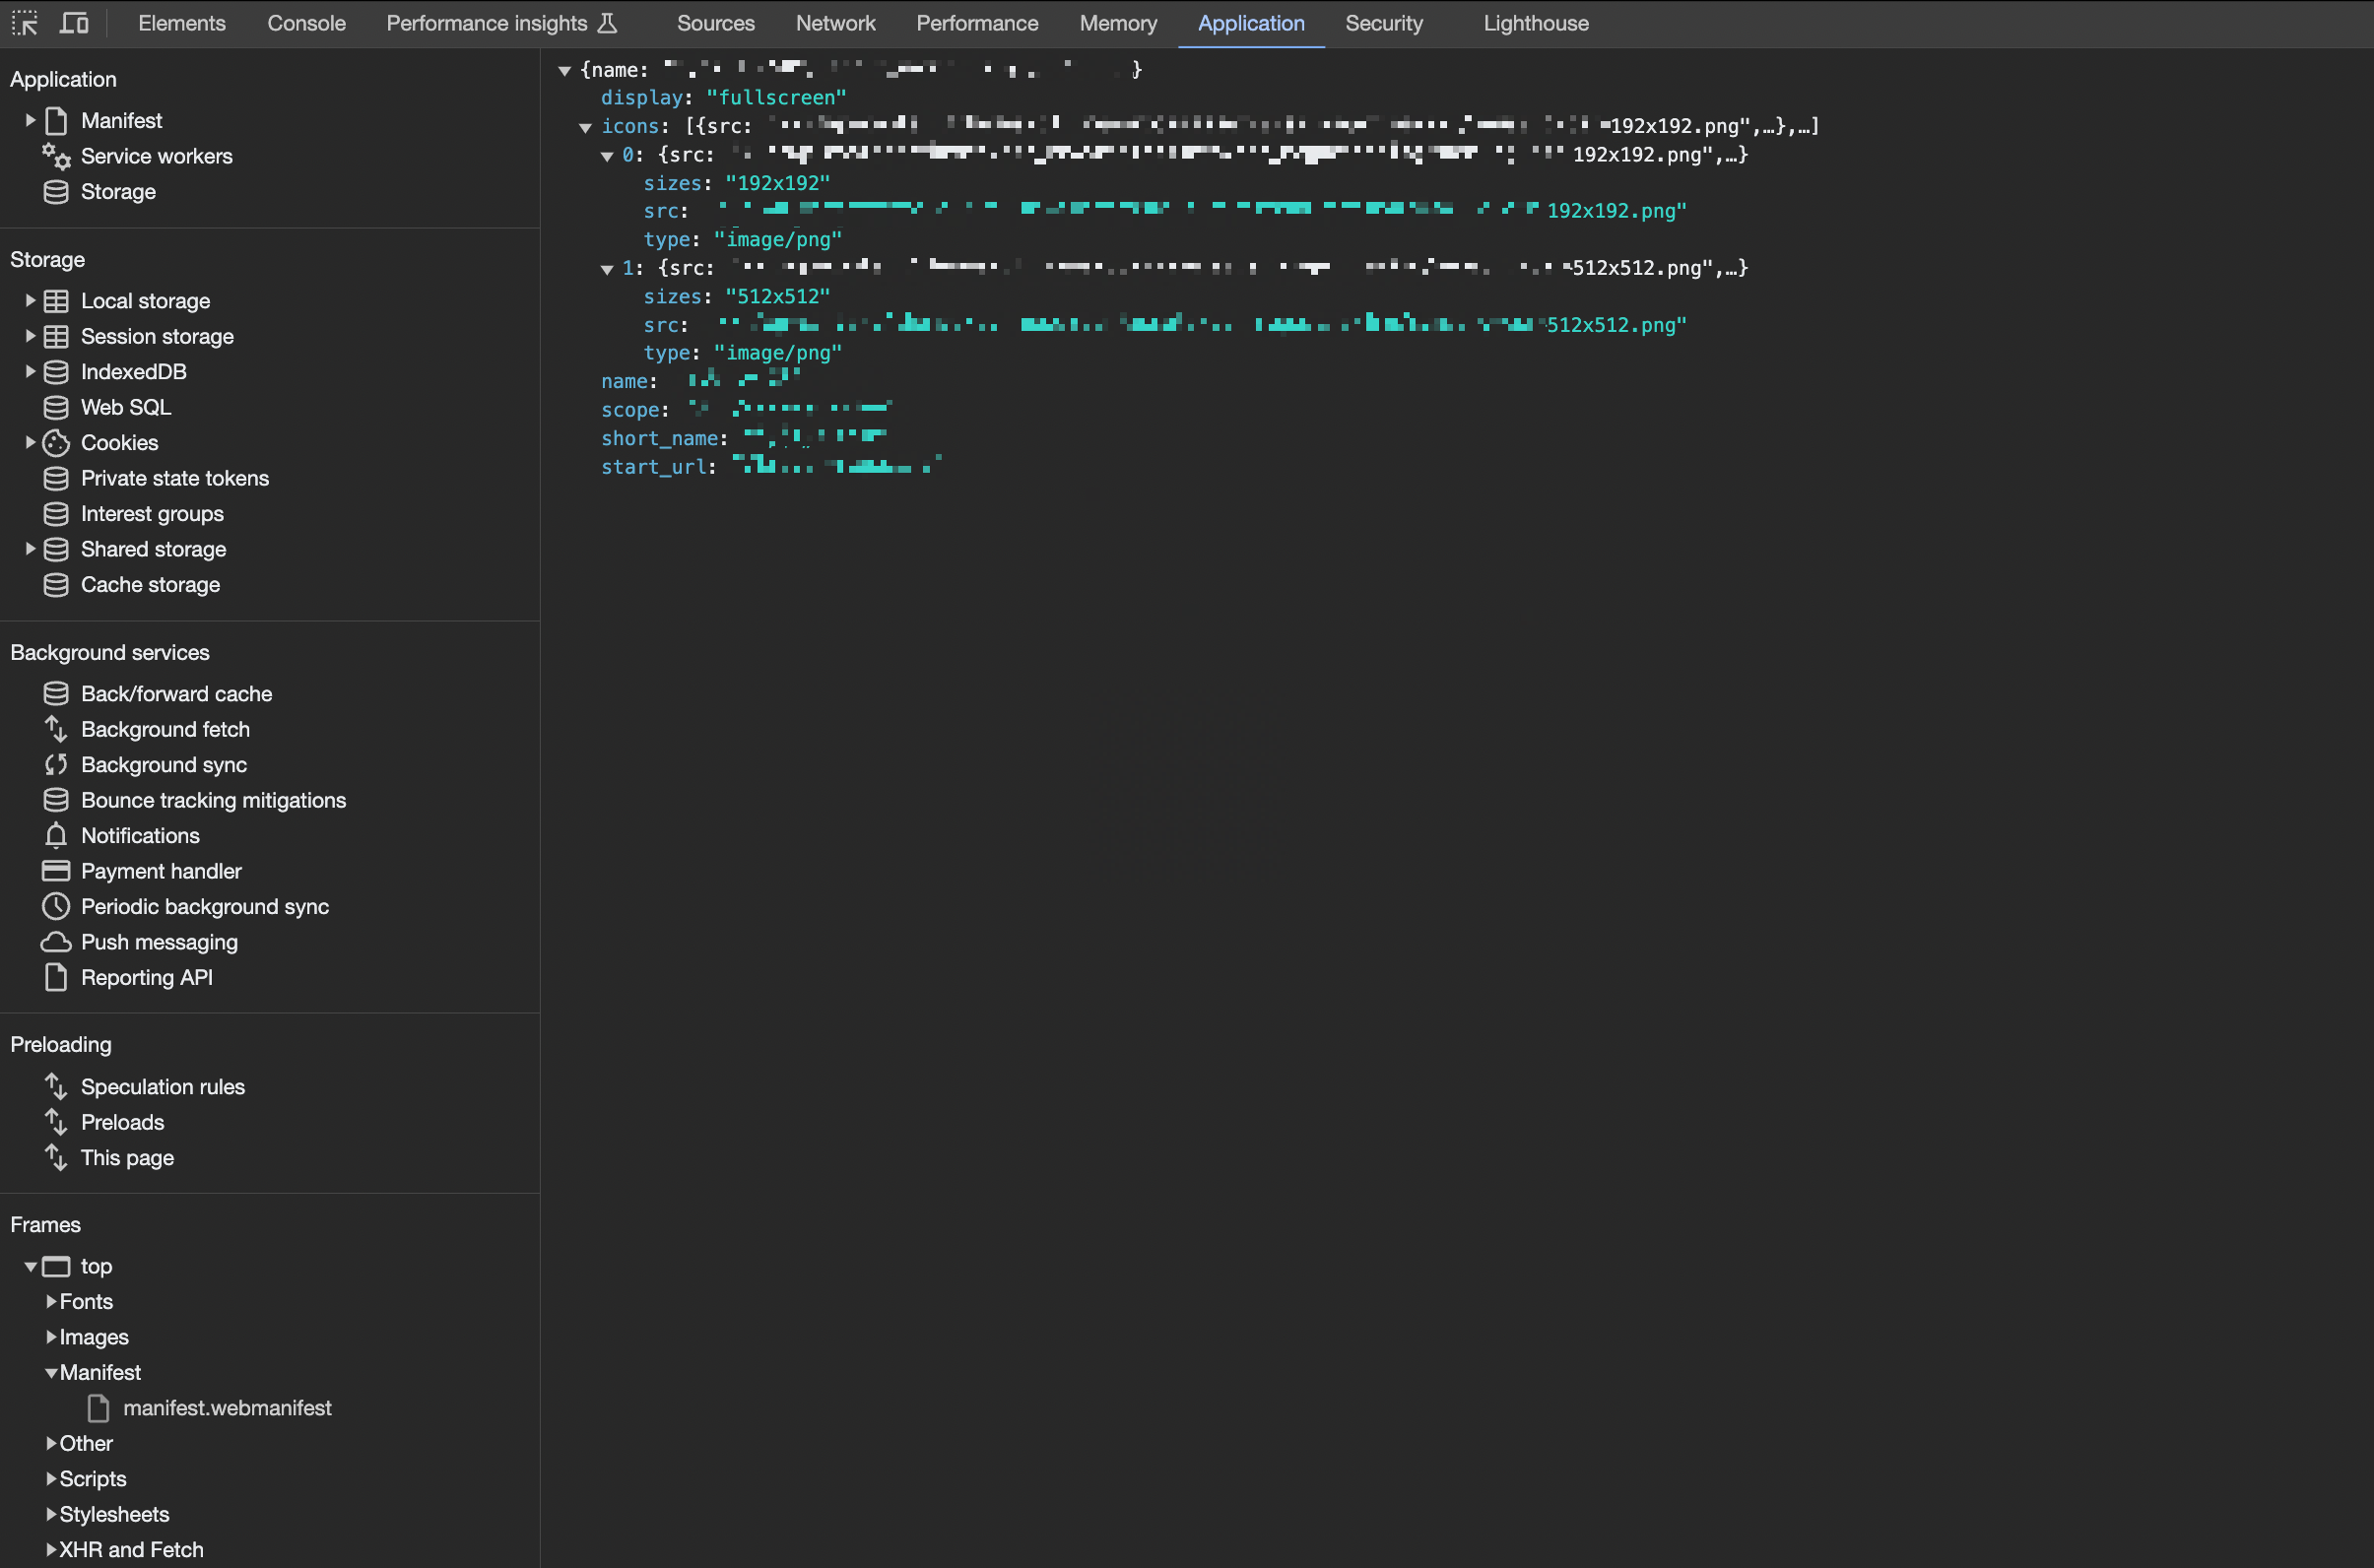Viewport: 2374px width, 1568px height.
Task: Collapse the icons array in JSON
Action: (x=586, y=127)
